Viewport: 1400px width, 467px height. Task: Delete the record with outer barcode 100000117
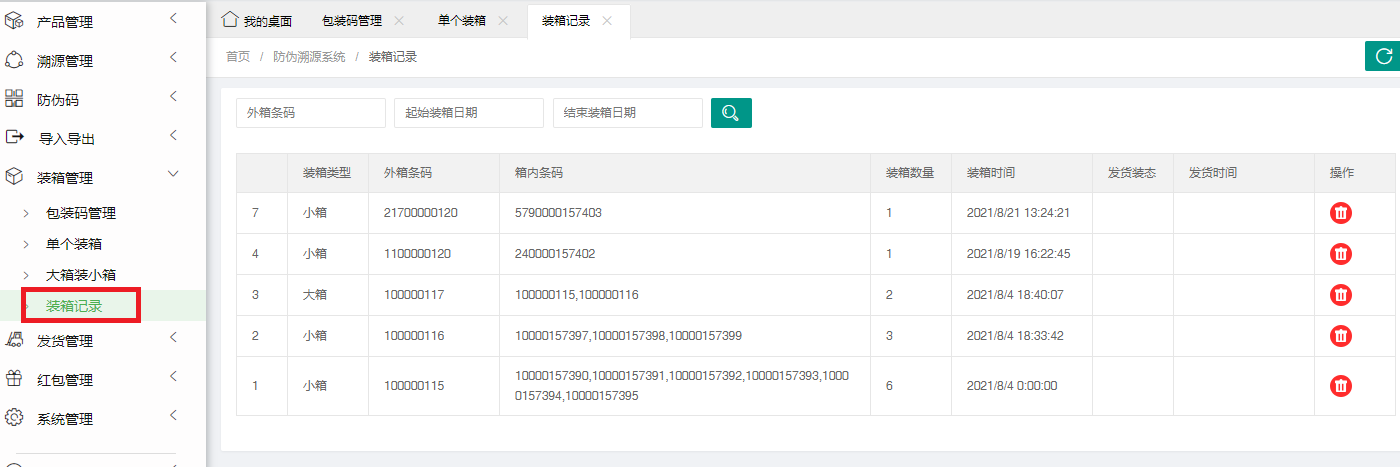click(1341, 295)
